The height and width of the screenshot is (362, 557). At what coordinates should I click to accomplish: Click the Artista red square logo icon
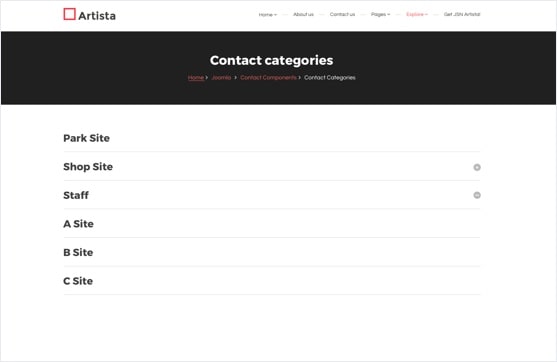click(69, 14)
